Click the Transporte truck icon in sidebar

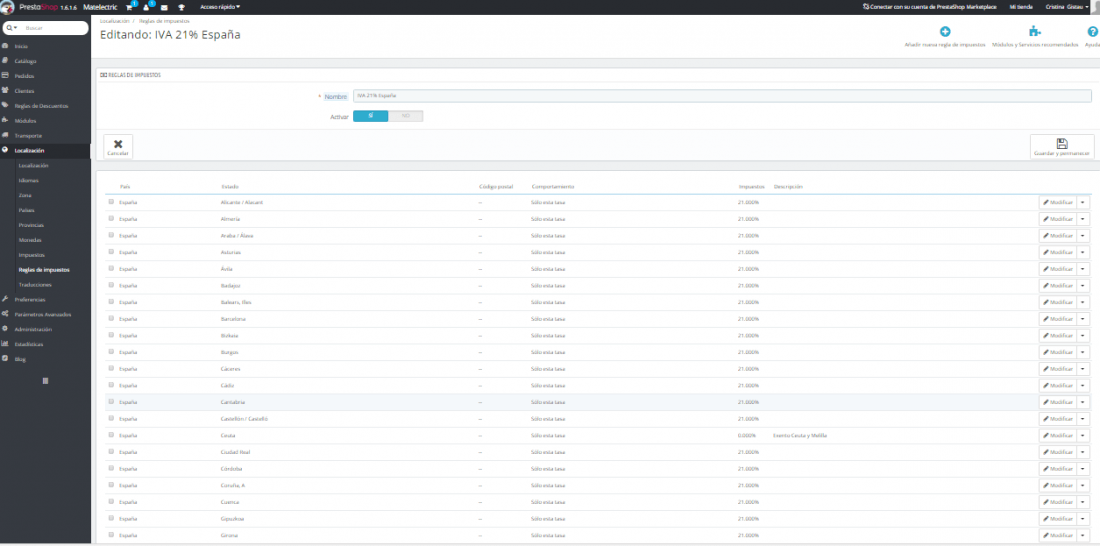point(5,135)
